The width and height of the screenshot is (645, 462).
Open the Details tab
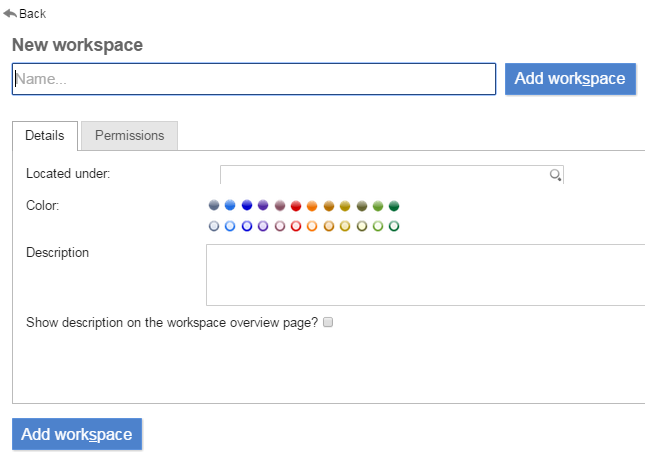pyautogui.click(x=45, y=135)
